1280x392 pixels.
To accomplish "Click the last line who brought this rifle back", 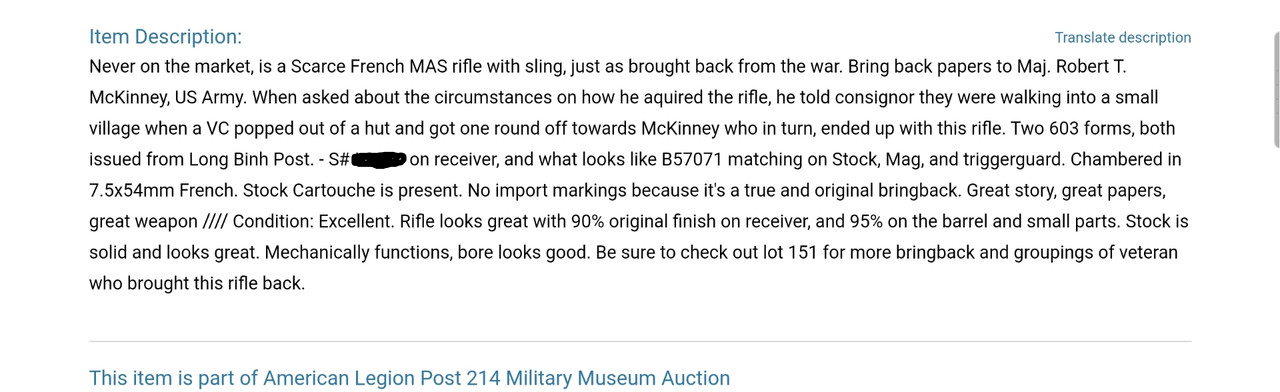I will 197,284.
